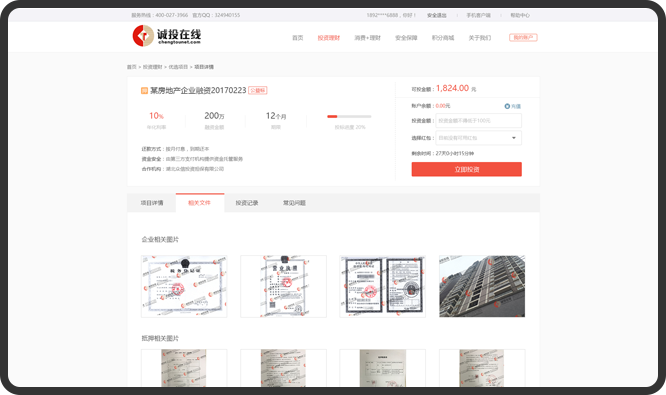Click the blue 充值 recharge icon
The image size is (666, 395).
click(507, 106)
